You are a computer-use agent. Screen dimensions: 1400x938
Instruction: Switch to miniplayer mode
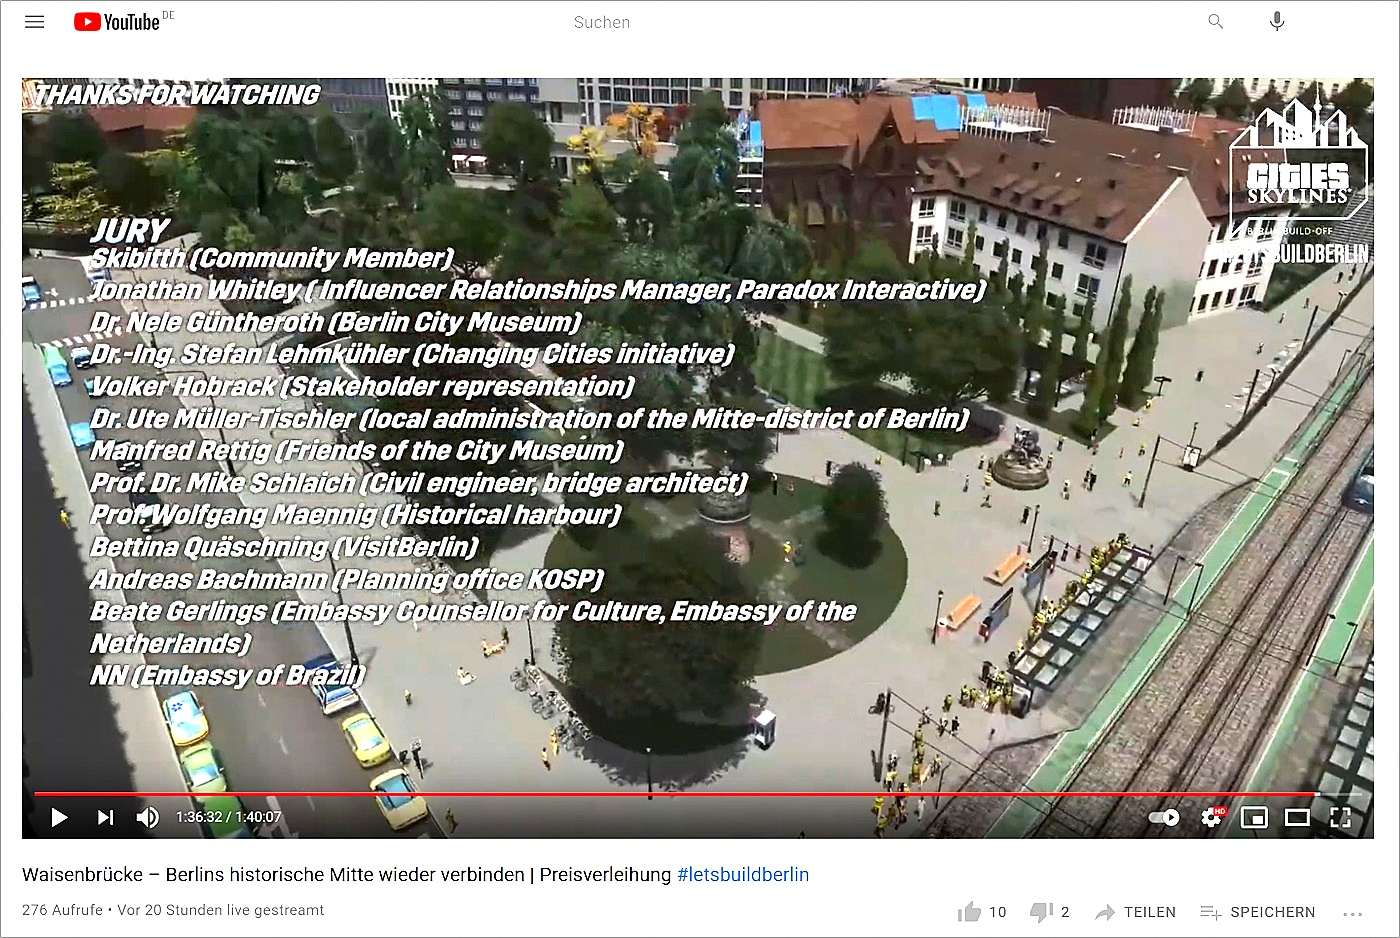tap(1254, 817)
